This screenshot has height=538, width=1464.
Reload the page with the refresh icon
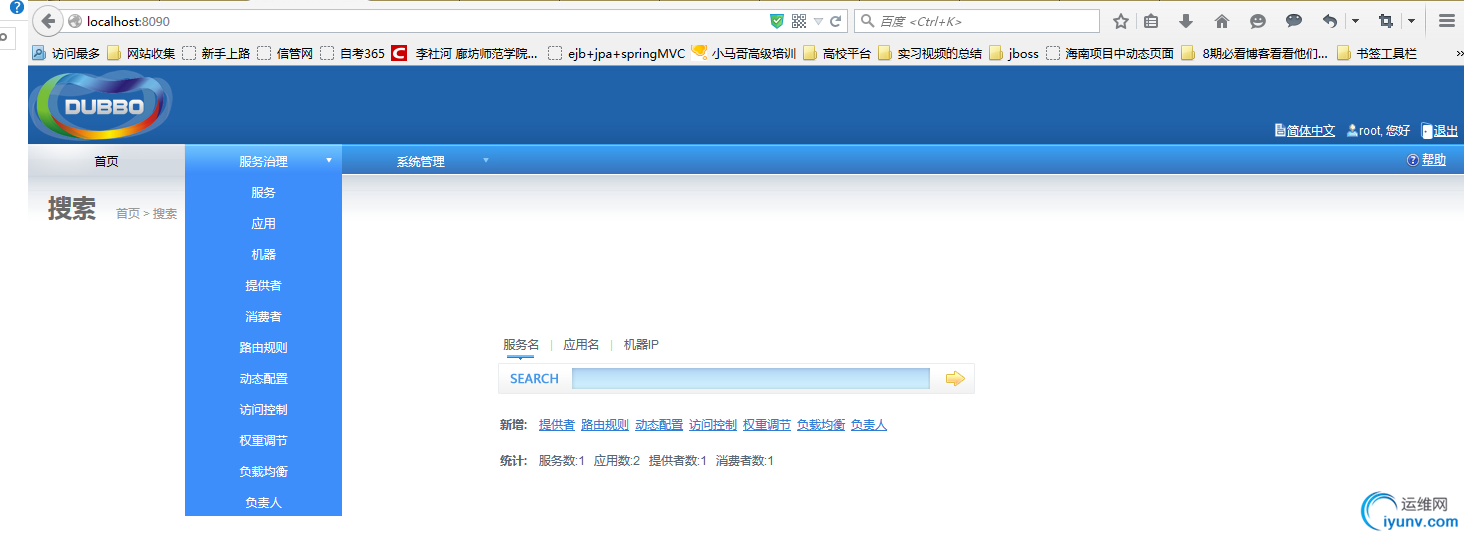pyautogui.click(x=835, y=21)
